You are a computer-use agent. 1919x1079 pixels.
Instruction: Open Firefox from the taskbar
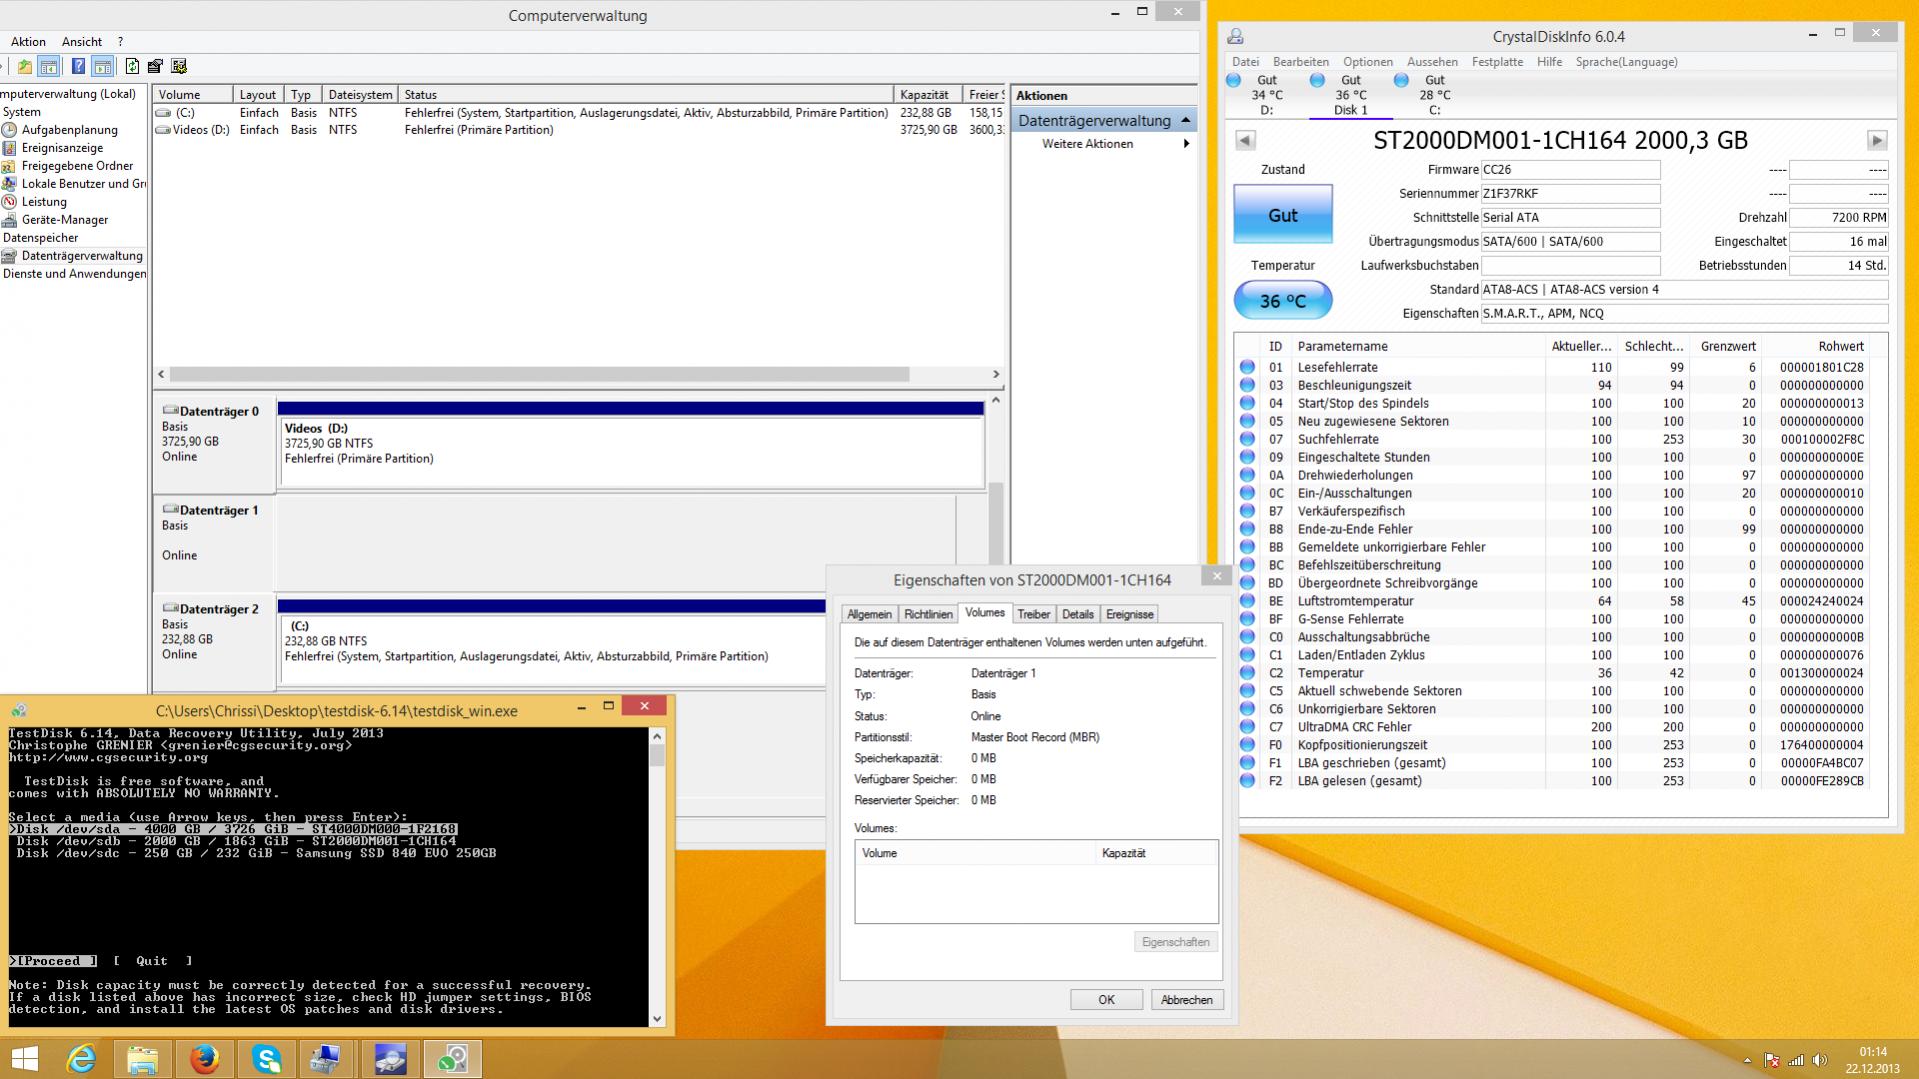pyautogui.click(x=204, y=1059)
